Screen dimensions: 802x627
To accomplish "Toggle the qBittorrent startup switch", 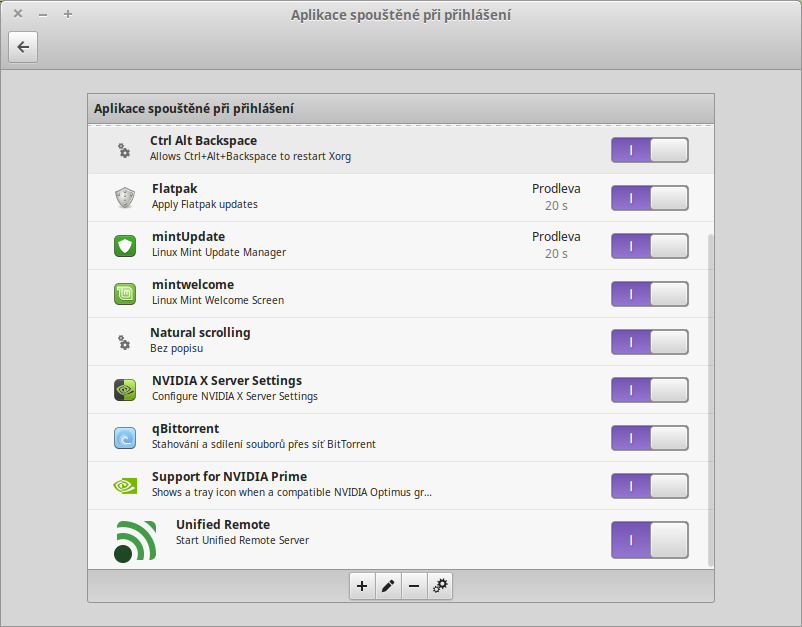I will (650, 438).
